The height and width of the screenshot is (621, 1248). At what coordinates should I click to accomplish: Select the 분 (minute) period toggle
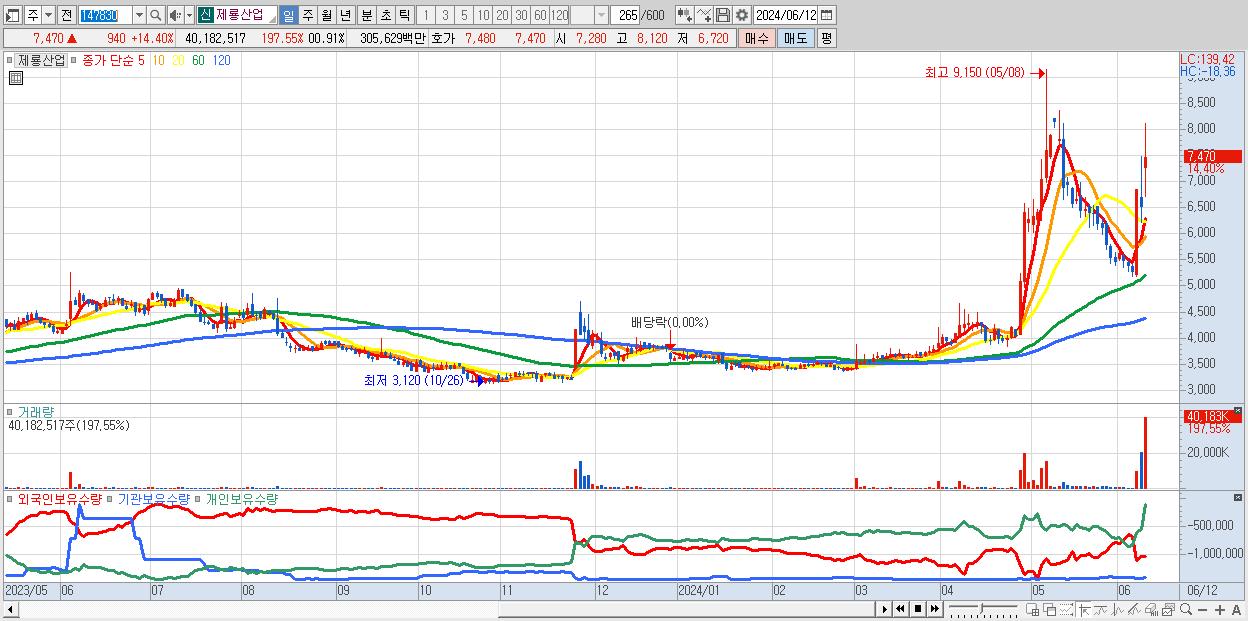click(x=366, y=15)
